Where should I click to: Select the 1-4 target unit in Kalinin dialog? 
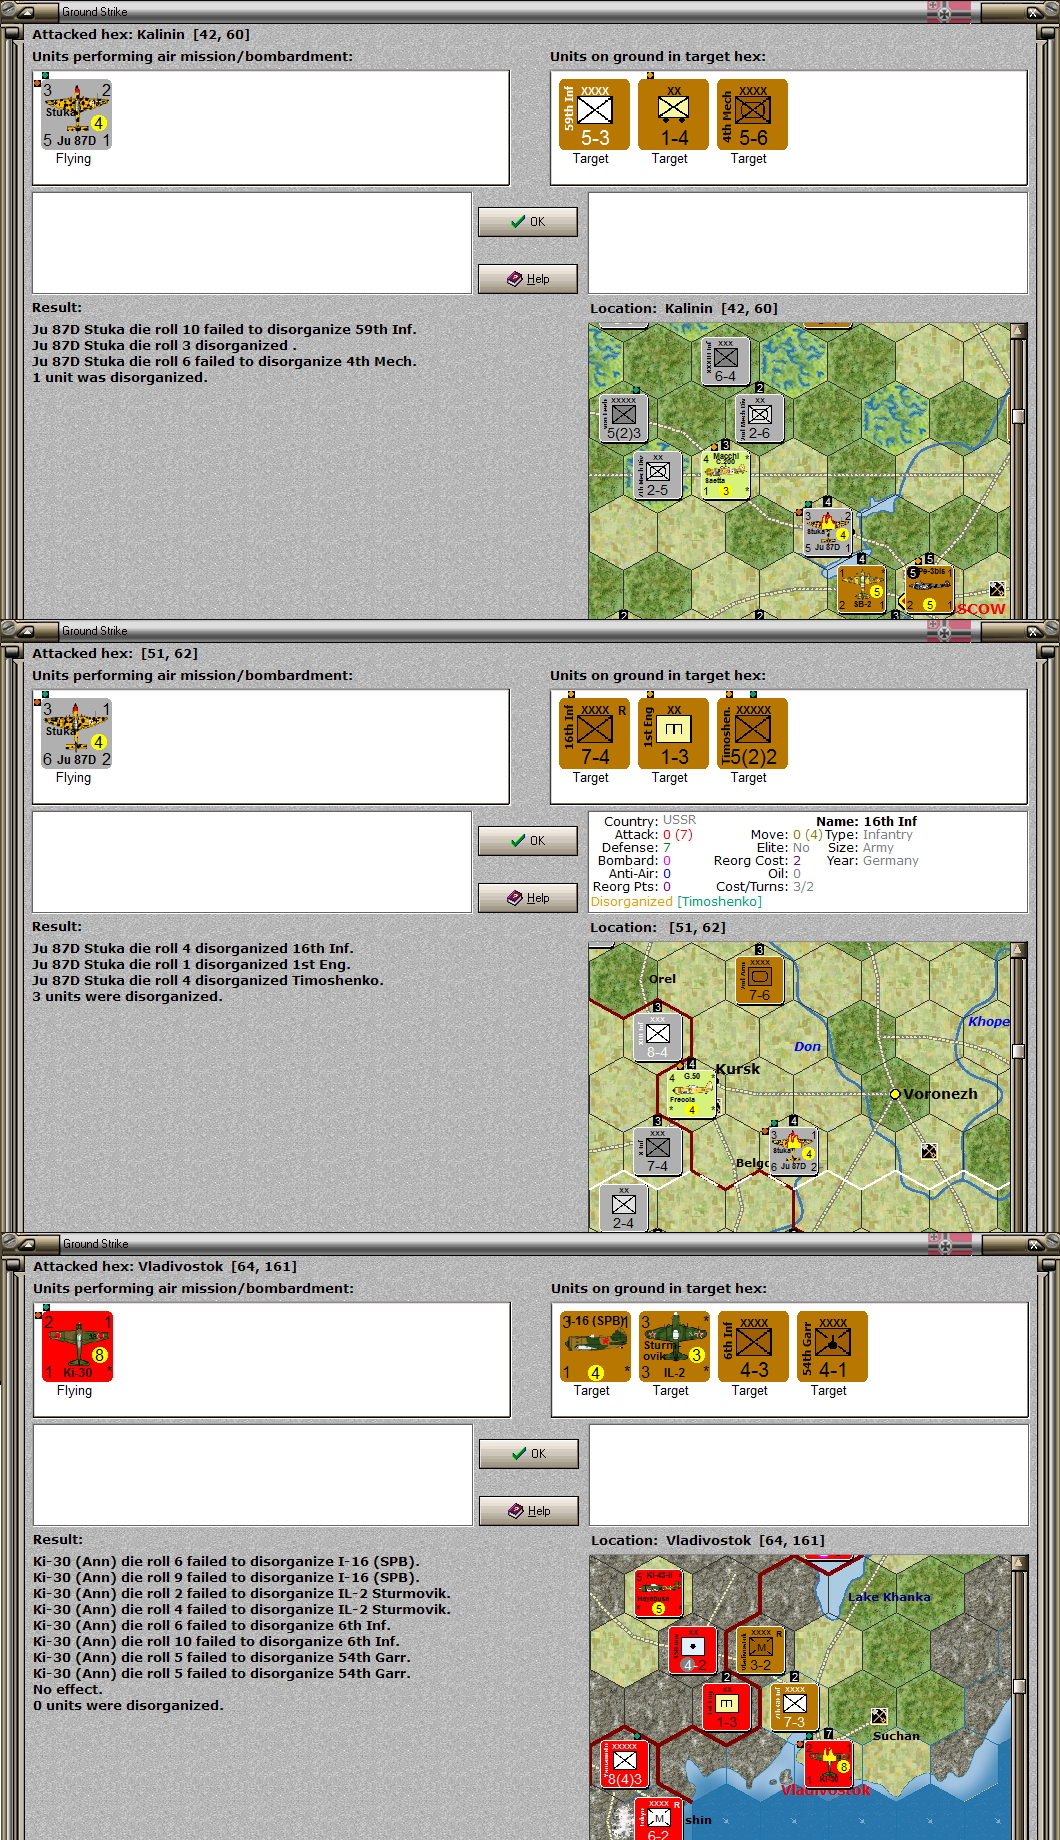pos(673,115)
